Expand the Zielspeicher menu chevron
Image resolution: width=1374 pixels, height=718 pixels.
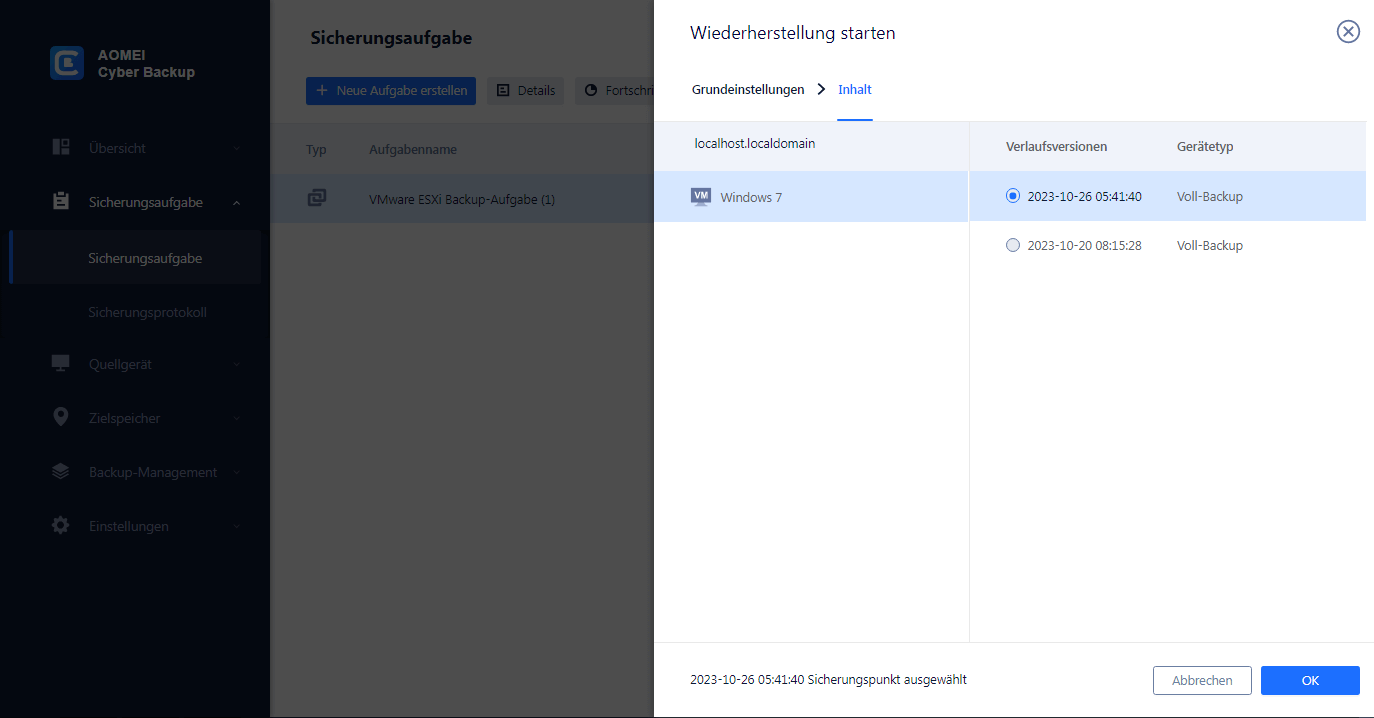237,418
